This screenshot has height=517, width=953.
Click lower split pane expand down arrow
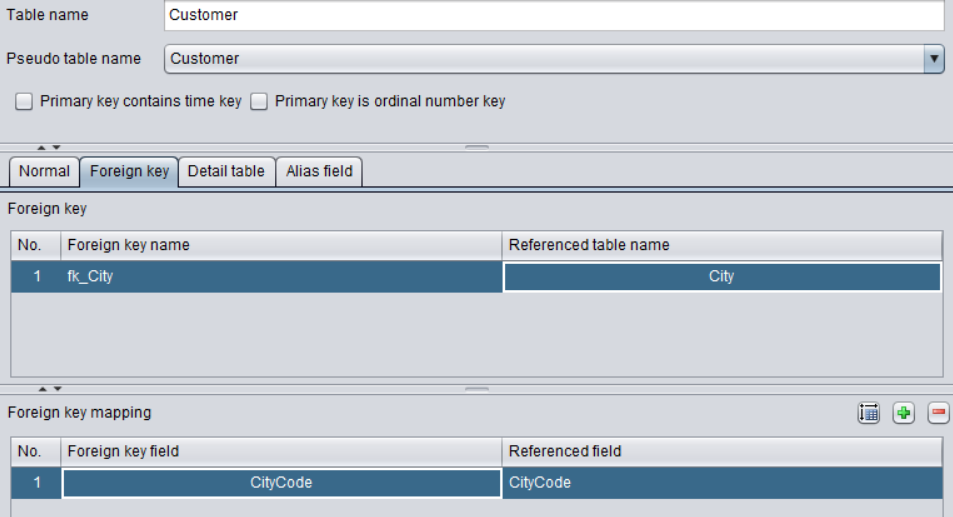58,389
